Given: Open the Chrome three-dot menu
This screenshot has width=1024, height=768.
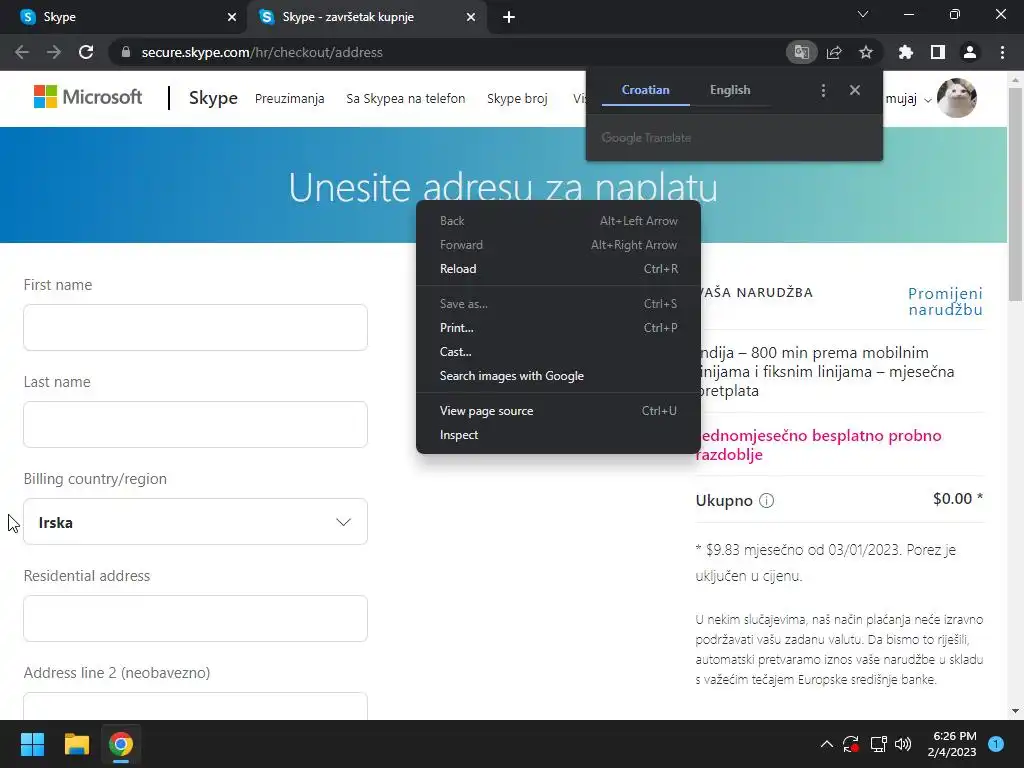Looking at the screenshot, I should pyautogui.click(x=1002, y=52).
